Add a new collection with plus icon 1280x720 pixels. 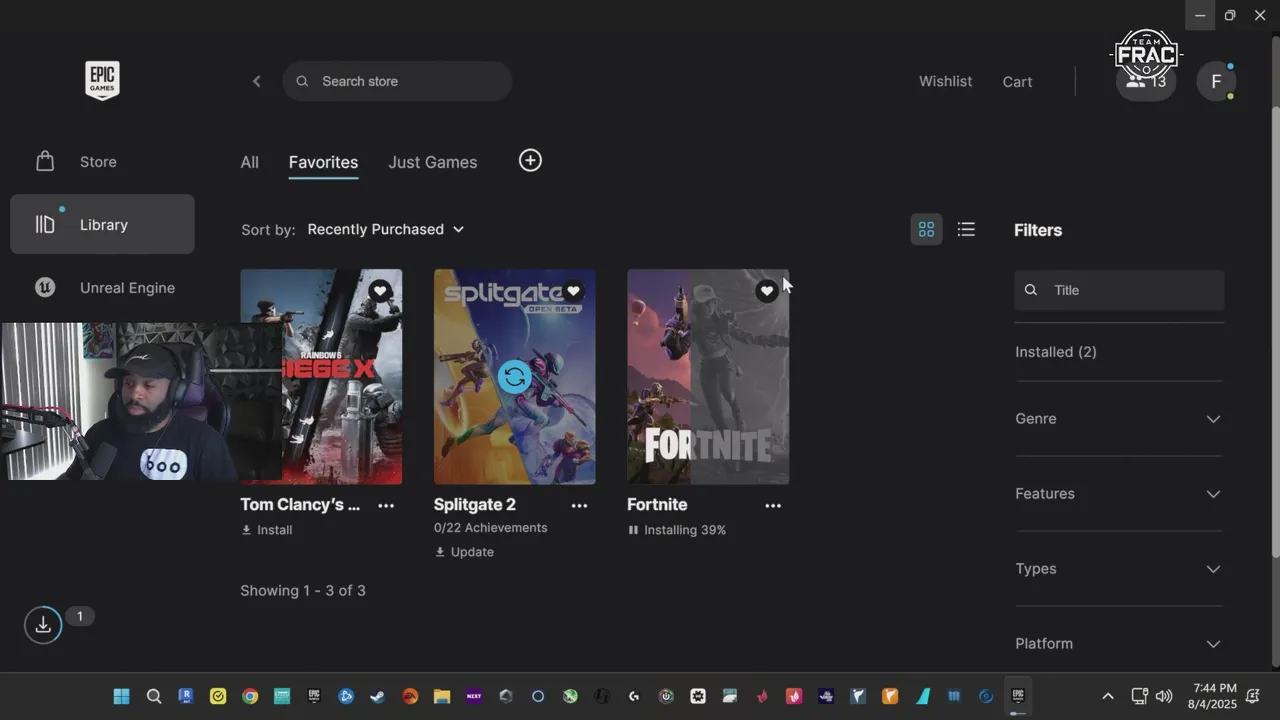point(530,160)
